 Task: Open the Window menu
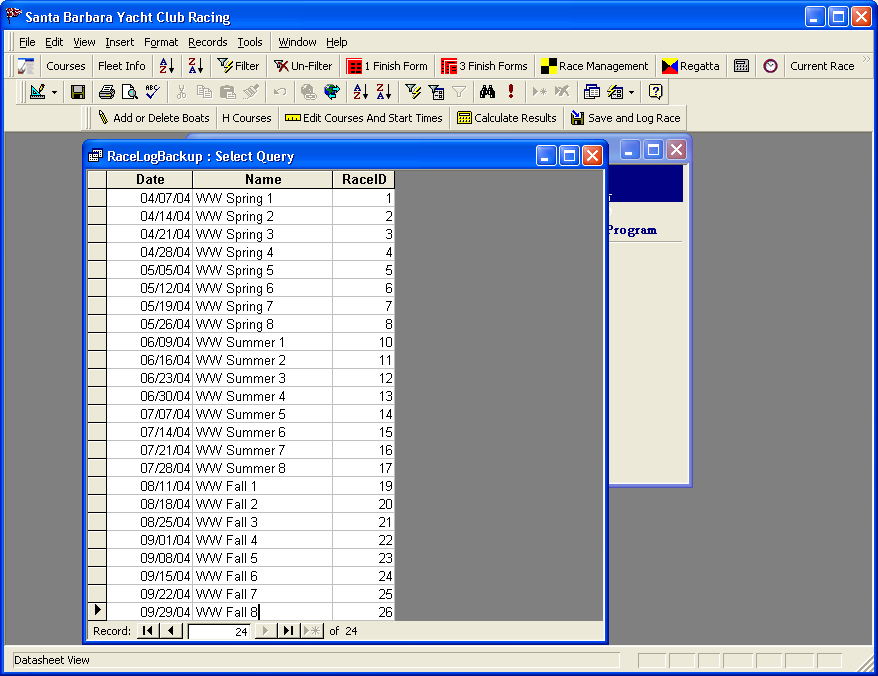click(297, 42)
